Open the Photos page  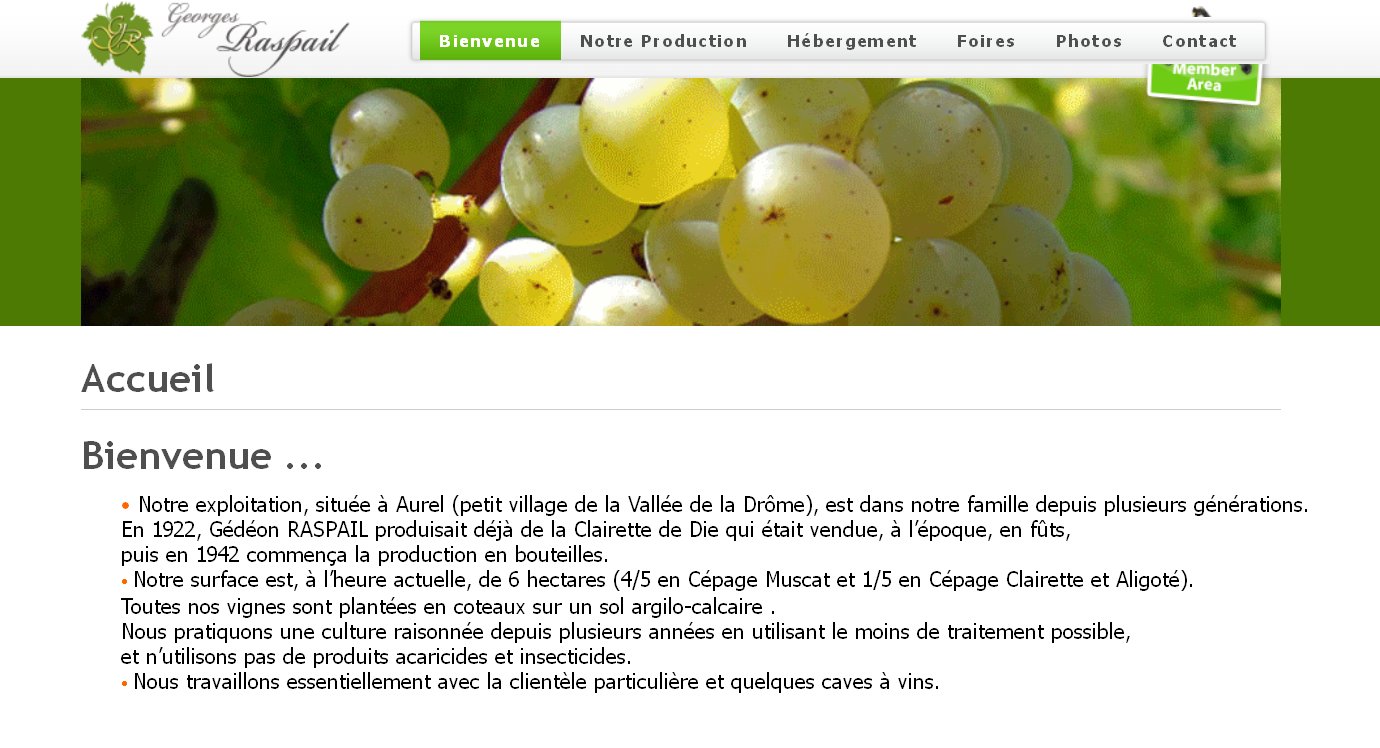(x=1089, y=41)
